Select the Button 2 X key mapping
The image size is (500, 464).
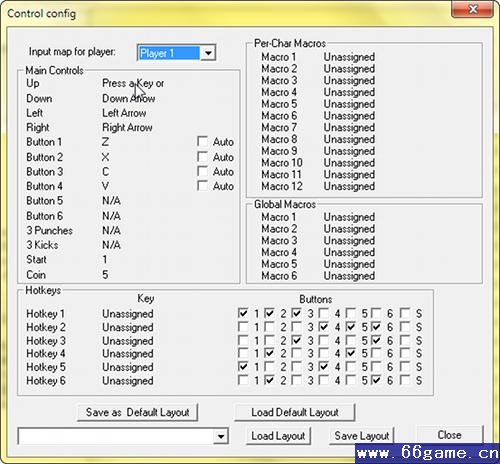tap(105, 157)
